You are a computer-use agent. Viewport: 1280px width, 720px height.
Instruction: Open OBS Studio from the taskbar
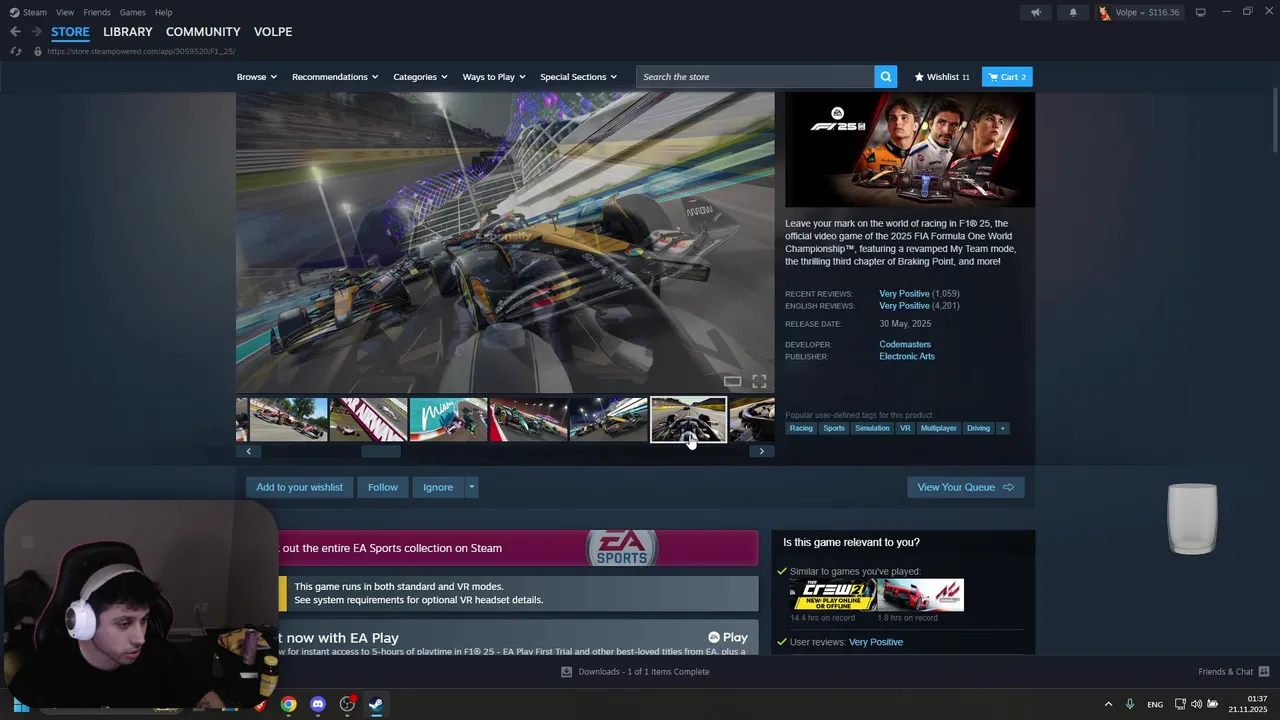pos(347,704)
